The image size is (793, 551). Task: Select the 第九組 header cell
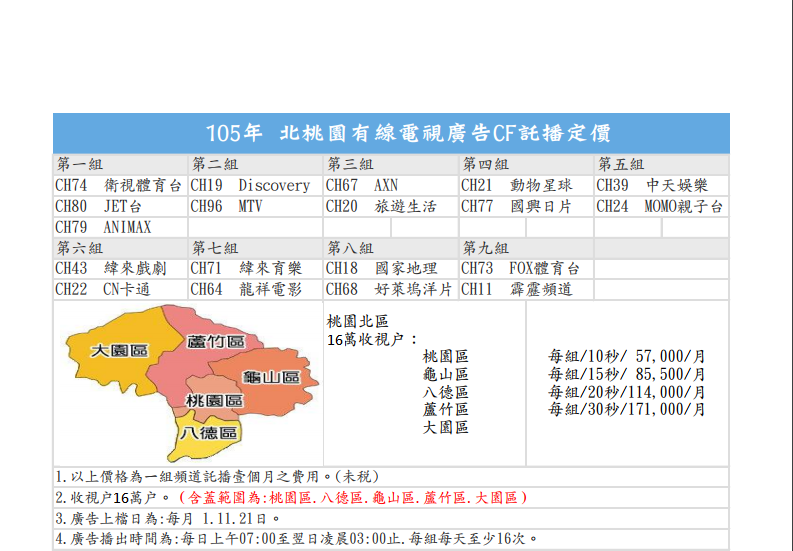(x=526, y=248)
